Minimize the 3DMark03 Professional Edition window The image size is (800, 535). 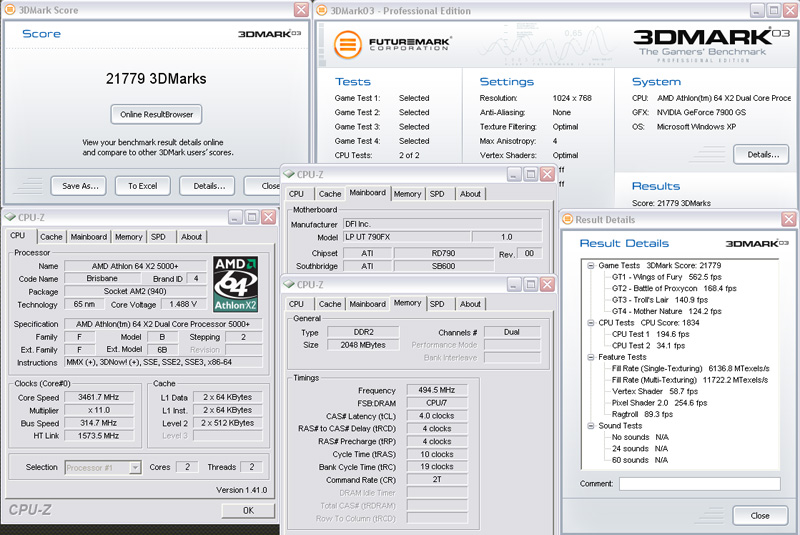click(757, 10)
